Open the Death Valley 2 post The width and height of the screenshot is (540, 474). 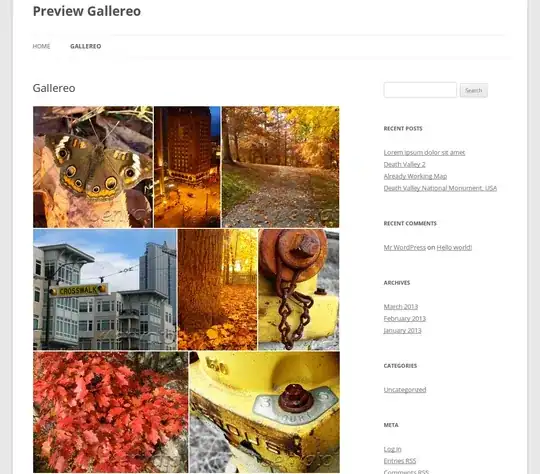(405, 164)
